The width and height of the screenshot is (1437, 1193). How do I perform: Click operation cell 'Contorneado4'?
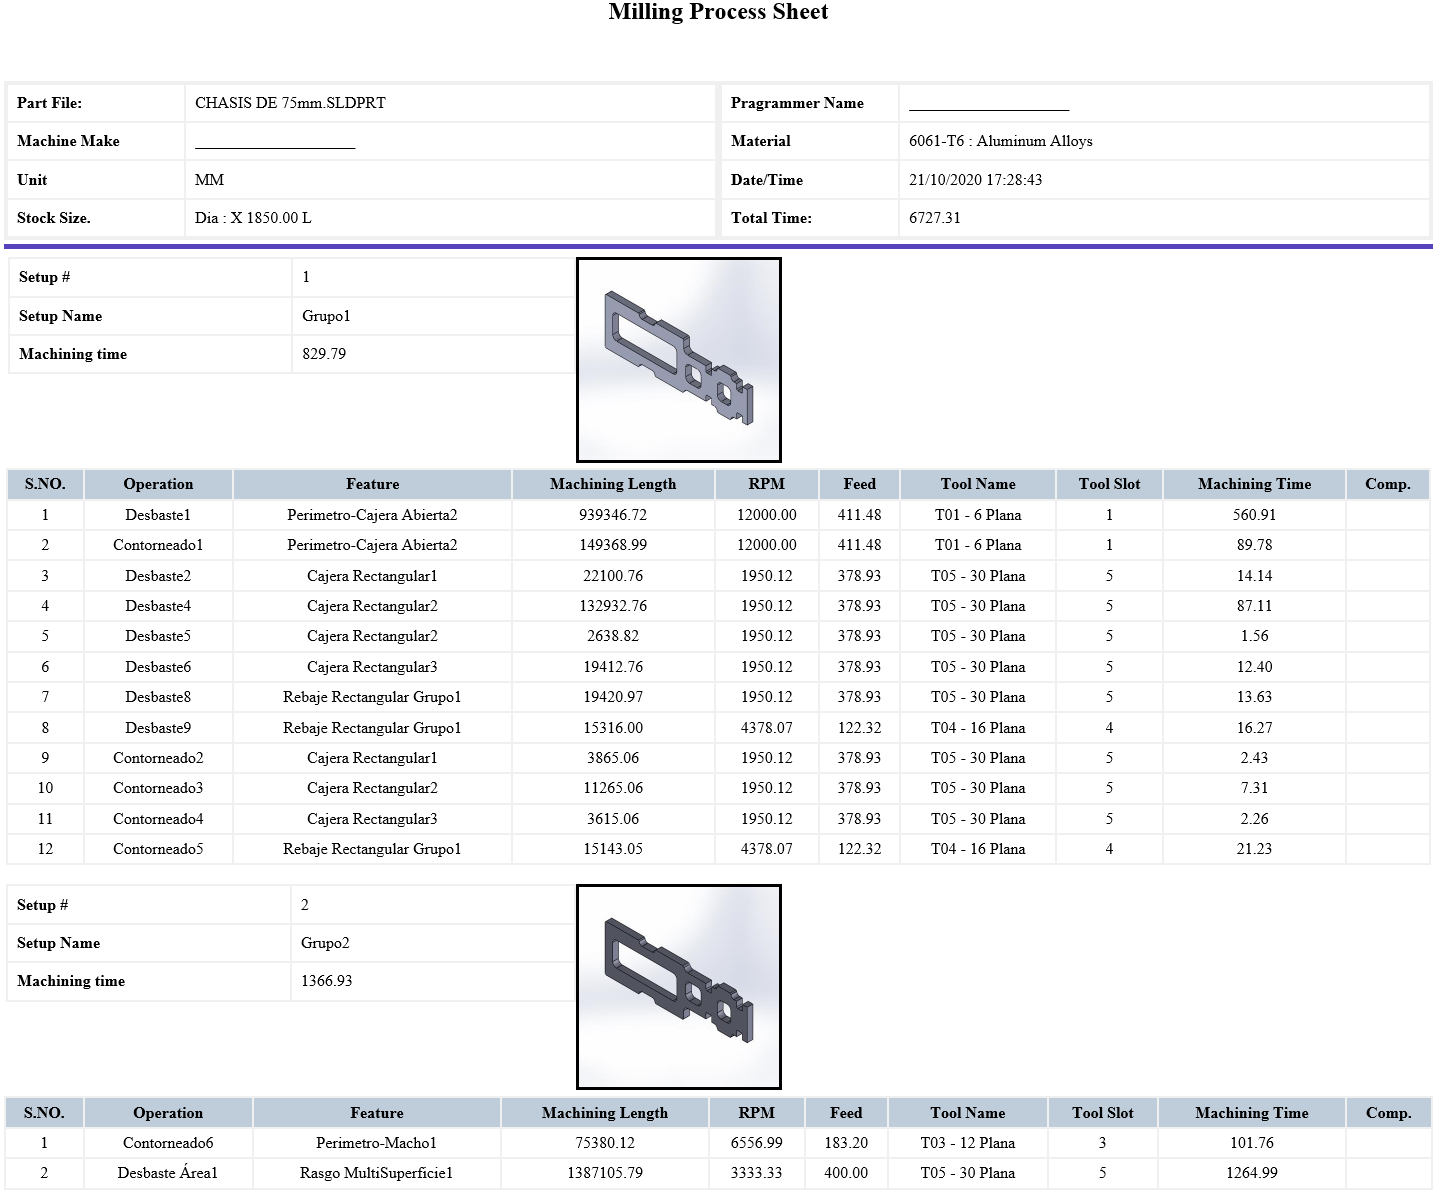click(158, 819)
